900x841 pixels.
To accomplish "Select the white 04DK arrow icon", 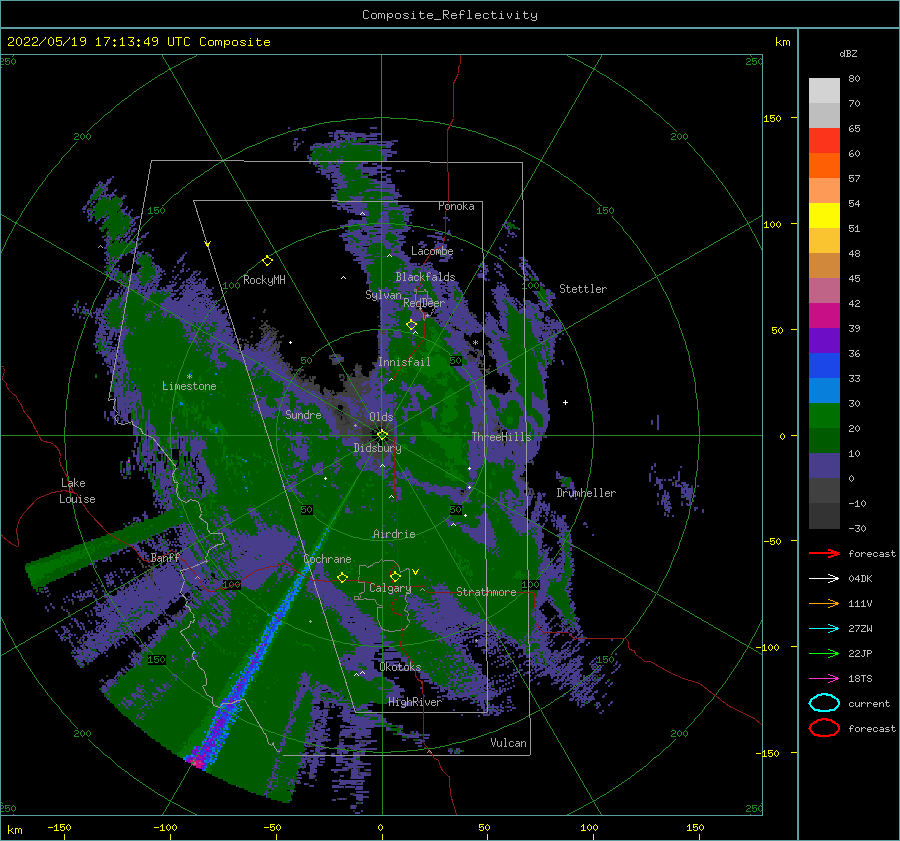I will click(824, 578).
